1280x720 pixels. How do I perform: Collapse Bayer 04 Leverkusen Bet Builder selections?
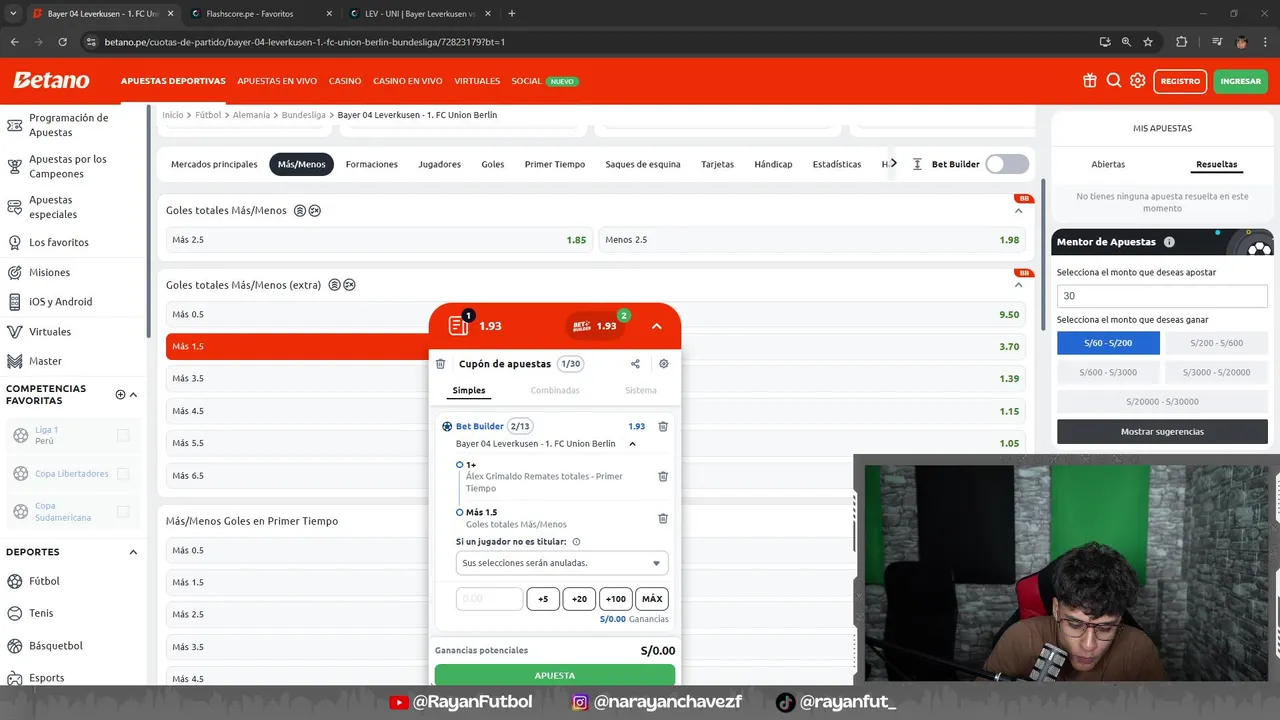[632, 444]
